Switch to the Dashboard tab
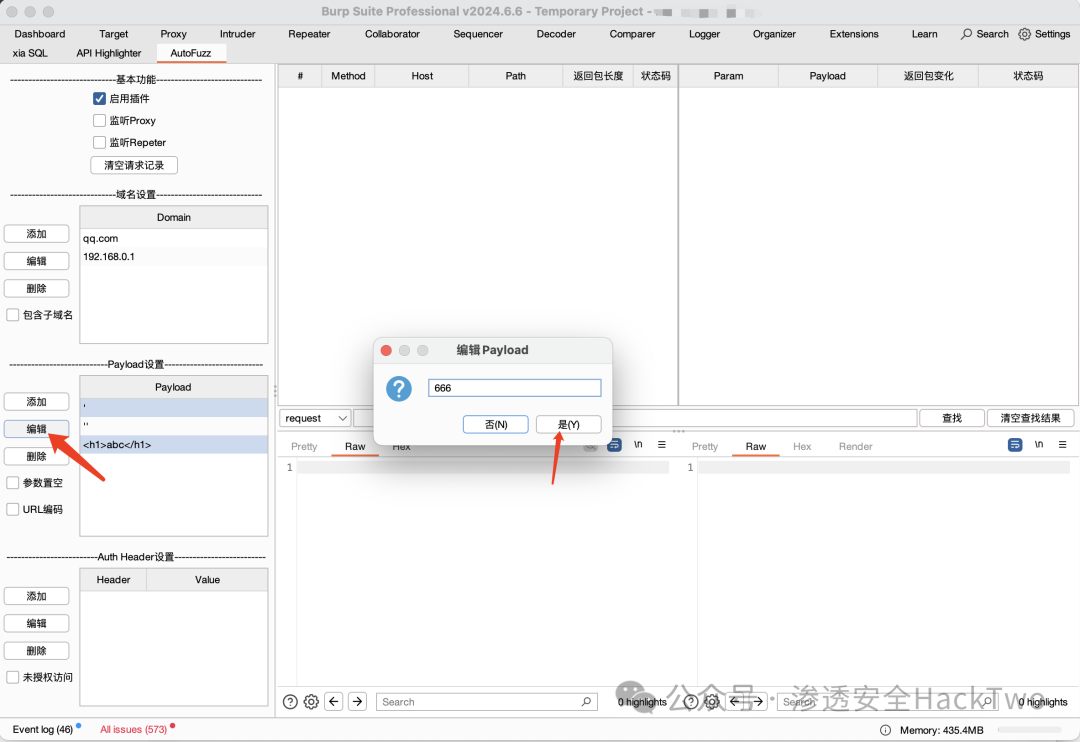The image size is (1080, 742). [x=40, y=34]
